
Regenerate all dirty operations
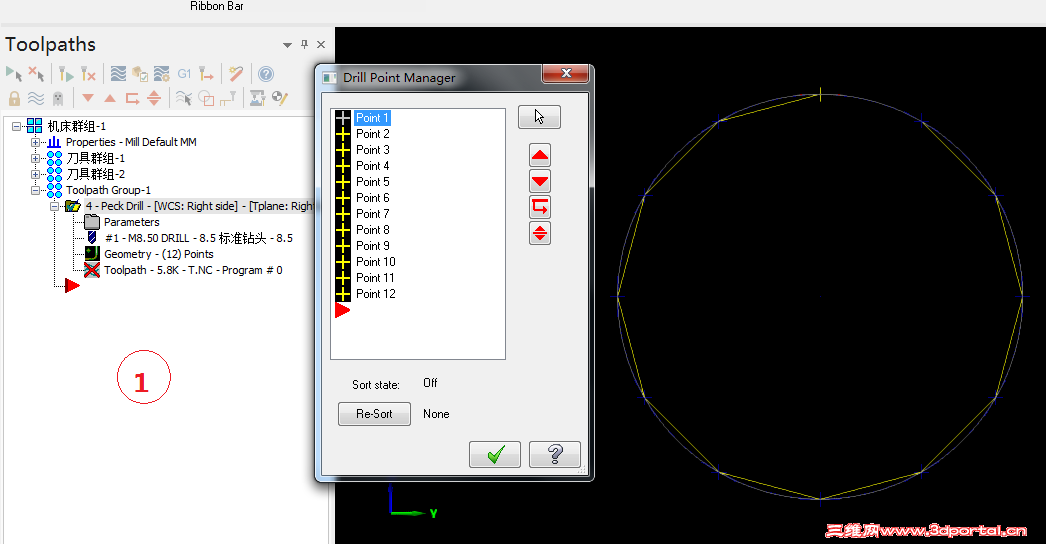coord(88,73)
